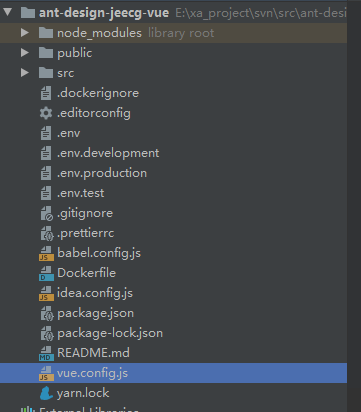Click the package.json file icon

click(47, 313)
